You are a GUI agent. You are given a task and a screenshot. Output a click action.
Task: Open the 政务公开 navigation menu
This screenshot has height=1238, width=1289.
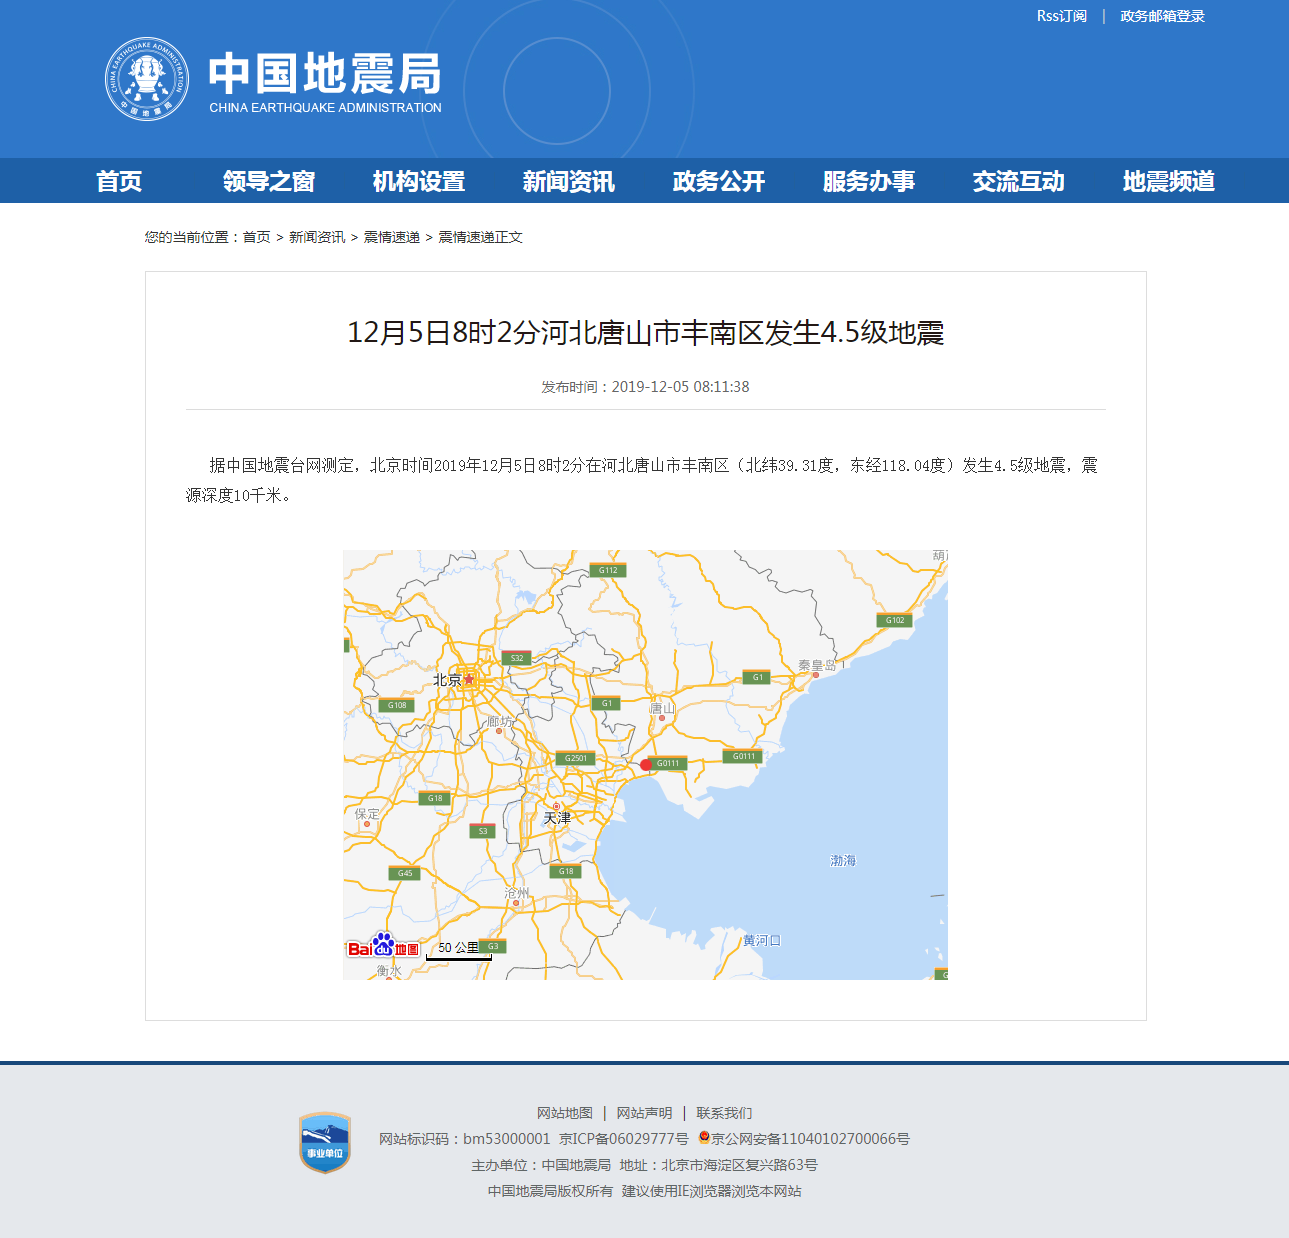716,181
